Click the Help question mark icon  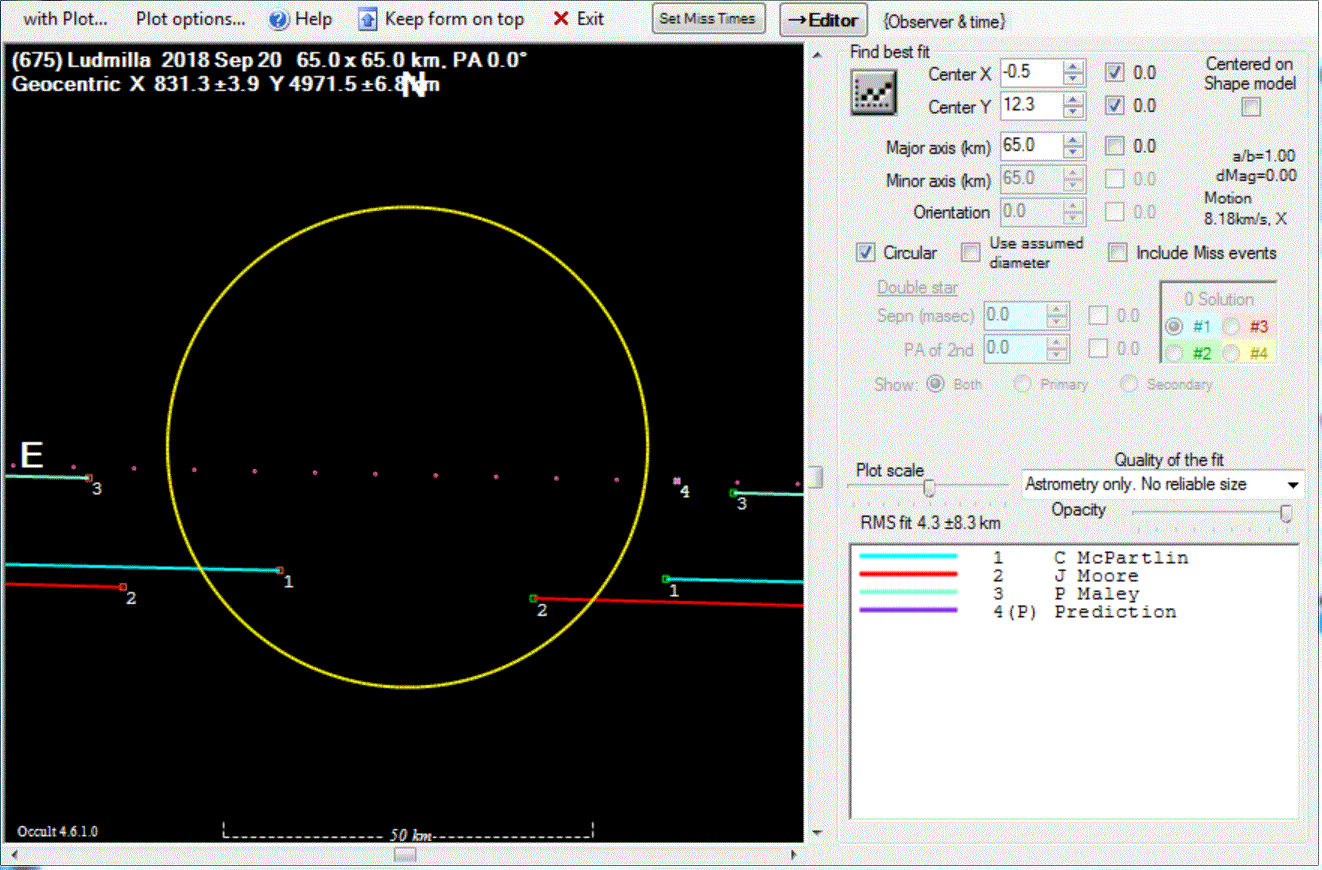[279, 19]
